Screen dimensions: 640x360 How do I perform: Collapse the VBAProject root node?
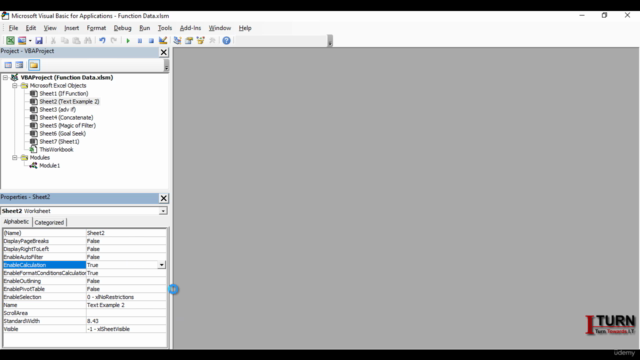pos(5,77)
